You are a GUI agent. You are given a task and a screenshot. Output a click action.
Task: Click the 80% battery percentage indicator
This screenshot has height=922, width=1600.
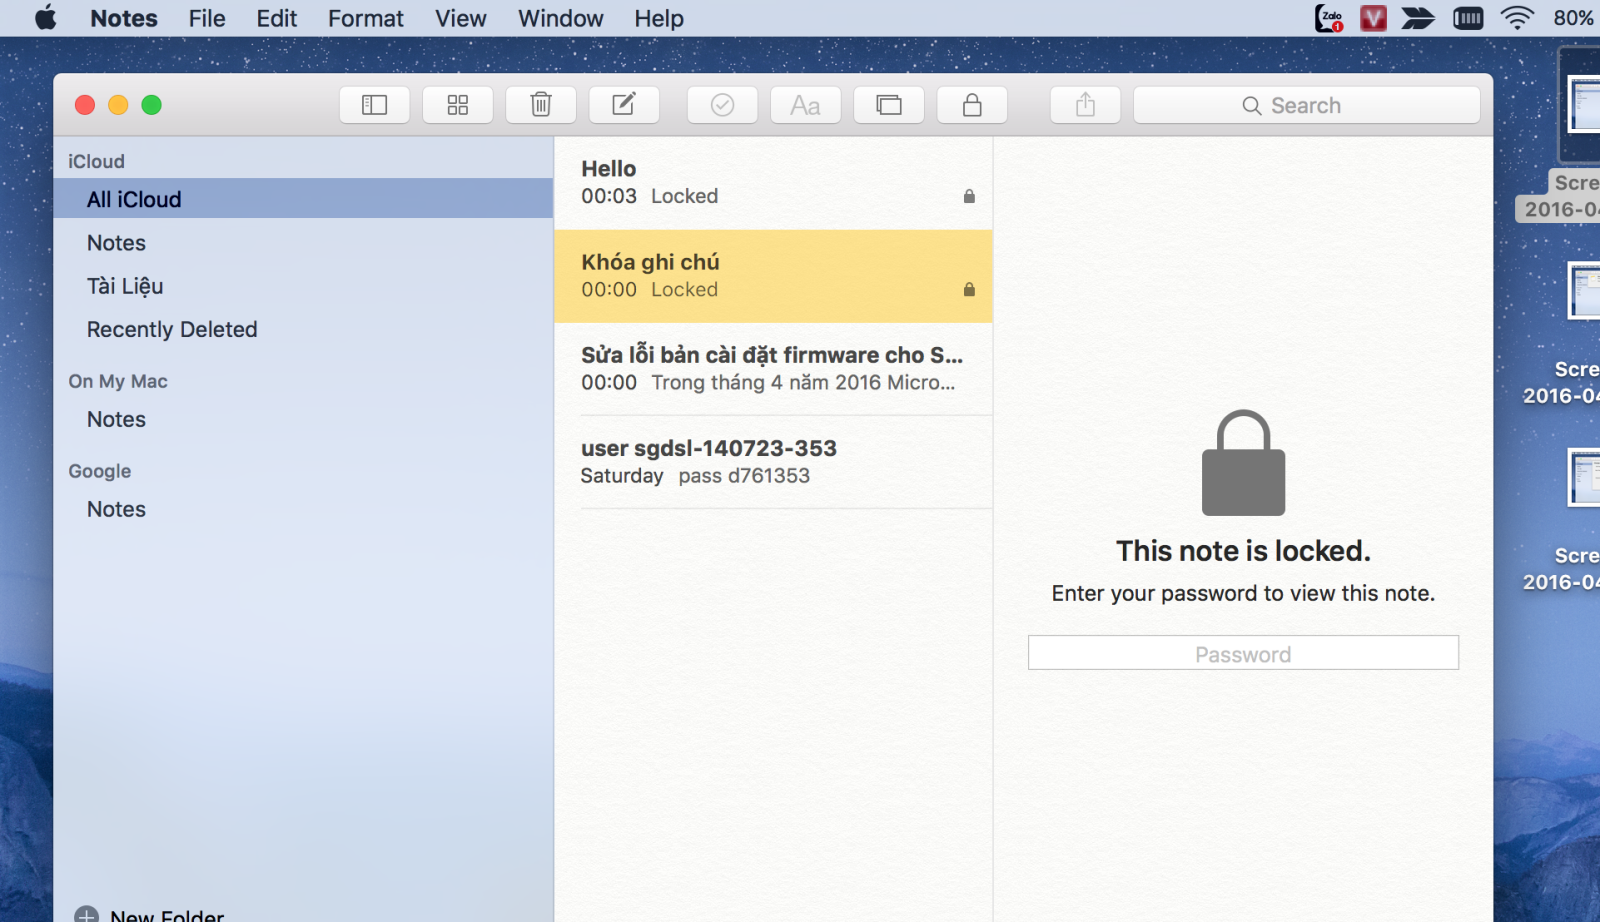tap(1574, 18)
